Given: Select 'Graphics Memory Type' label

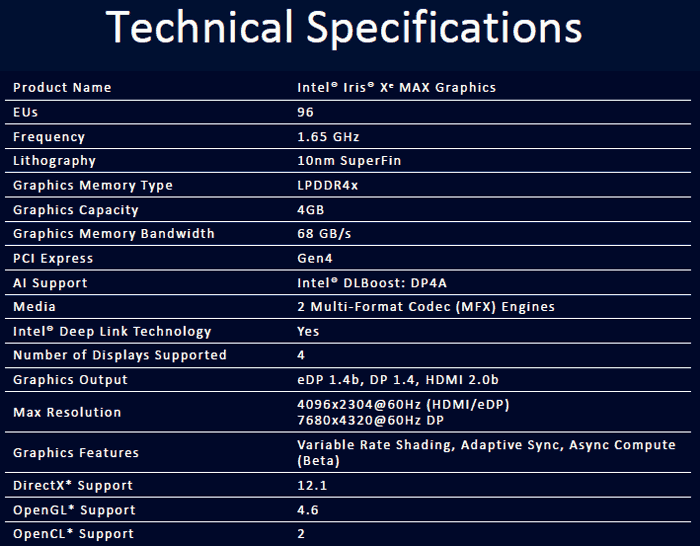Looking at the screenshot, I should tap(93, 185).
